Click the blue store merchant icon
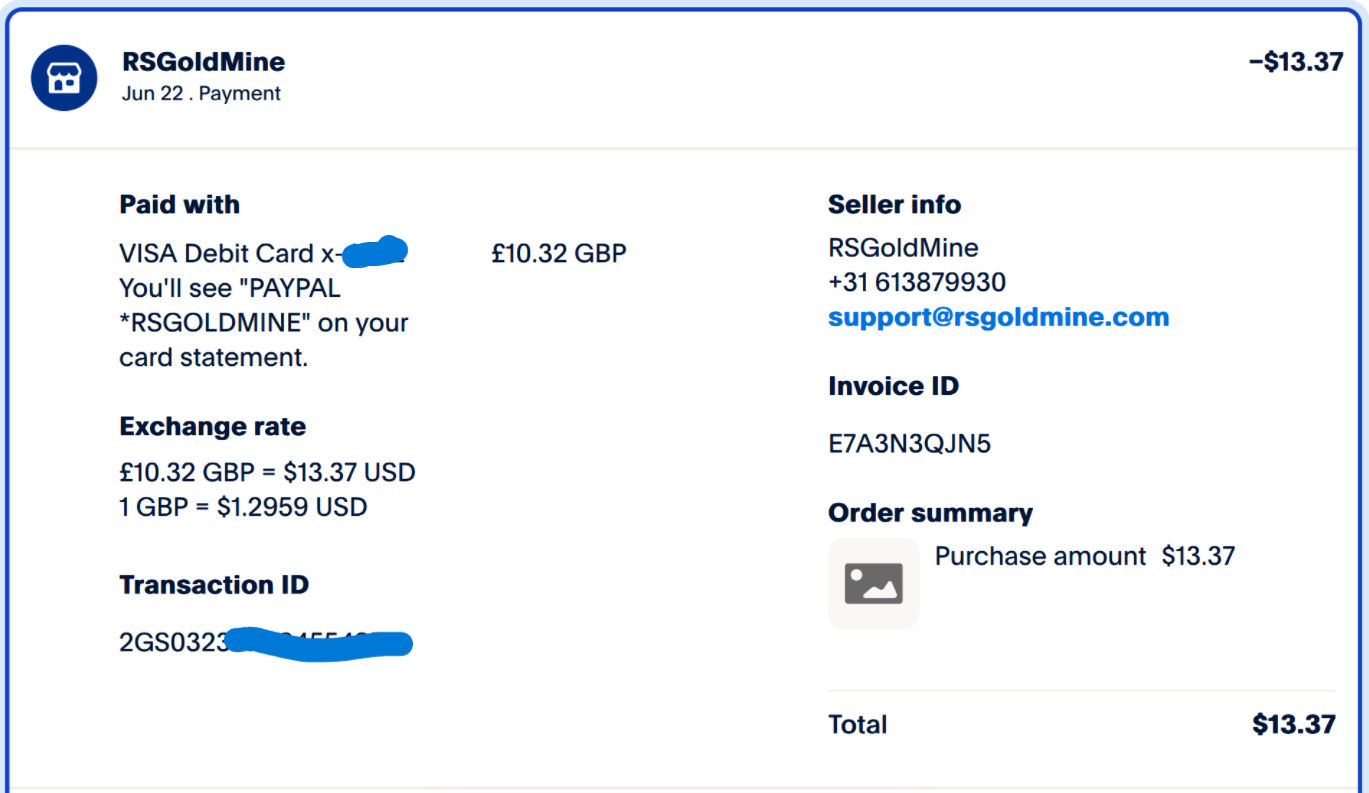Viewport: 1369px width, 793px height. tap(64, 77)
